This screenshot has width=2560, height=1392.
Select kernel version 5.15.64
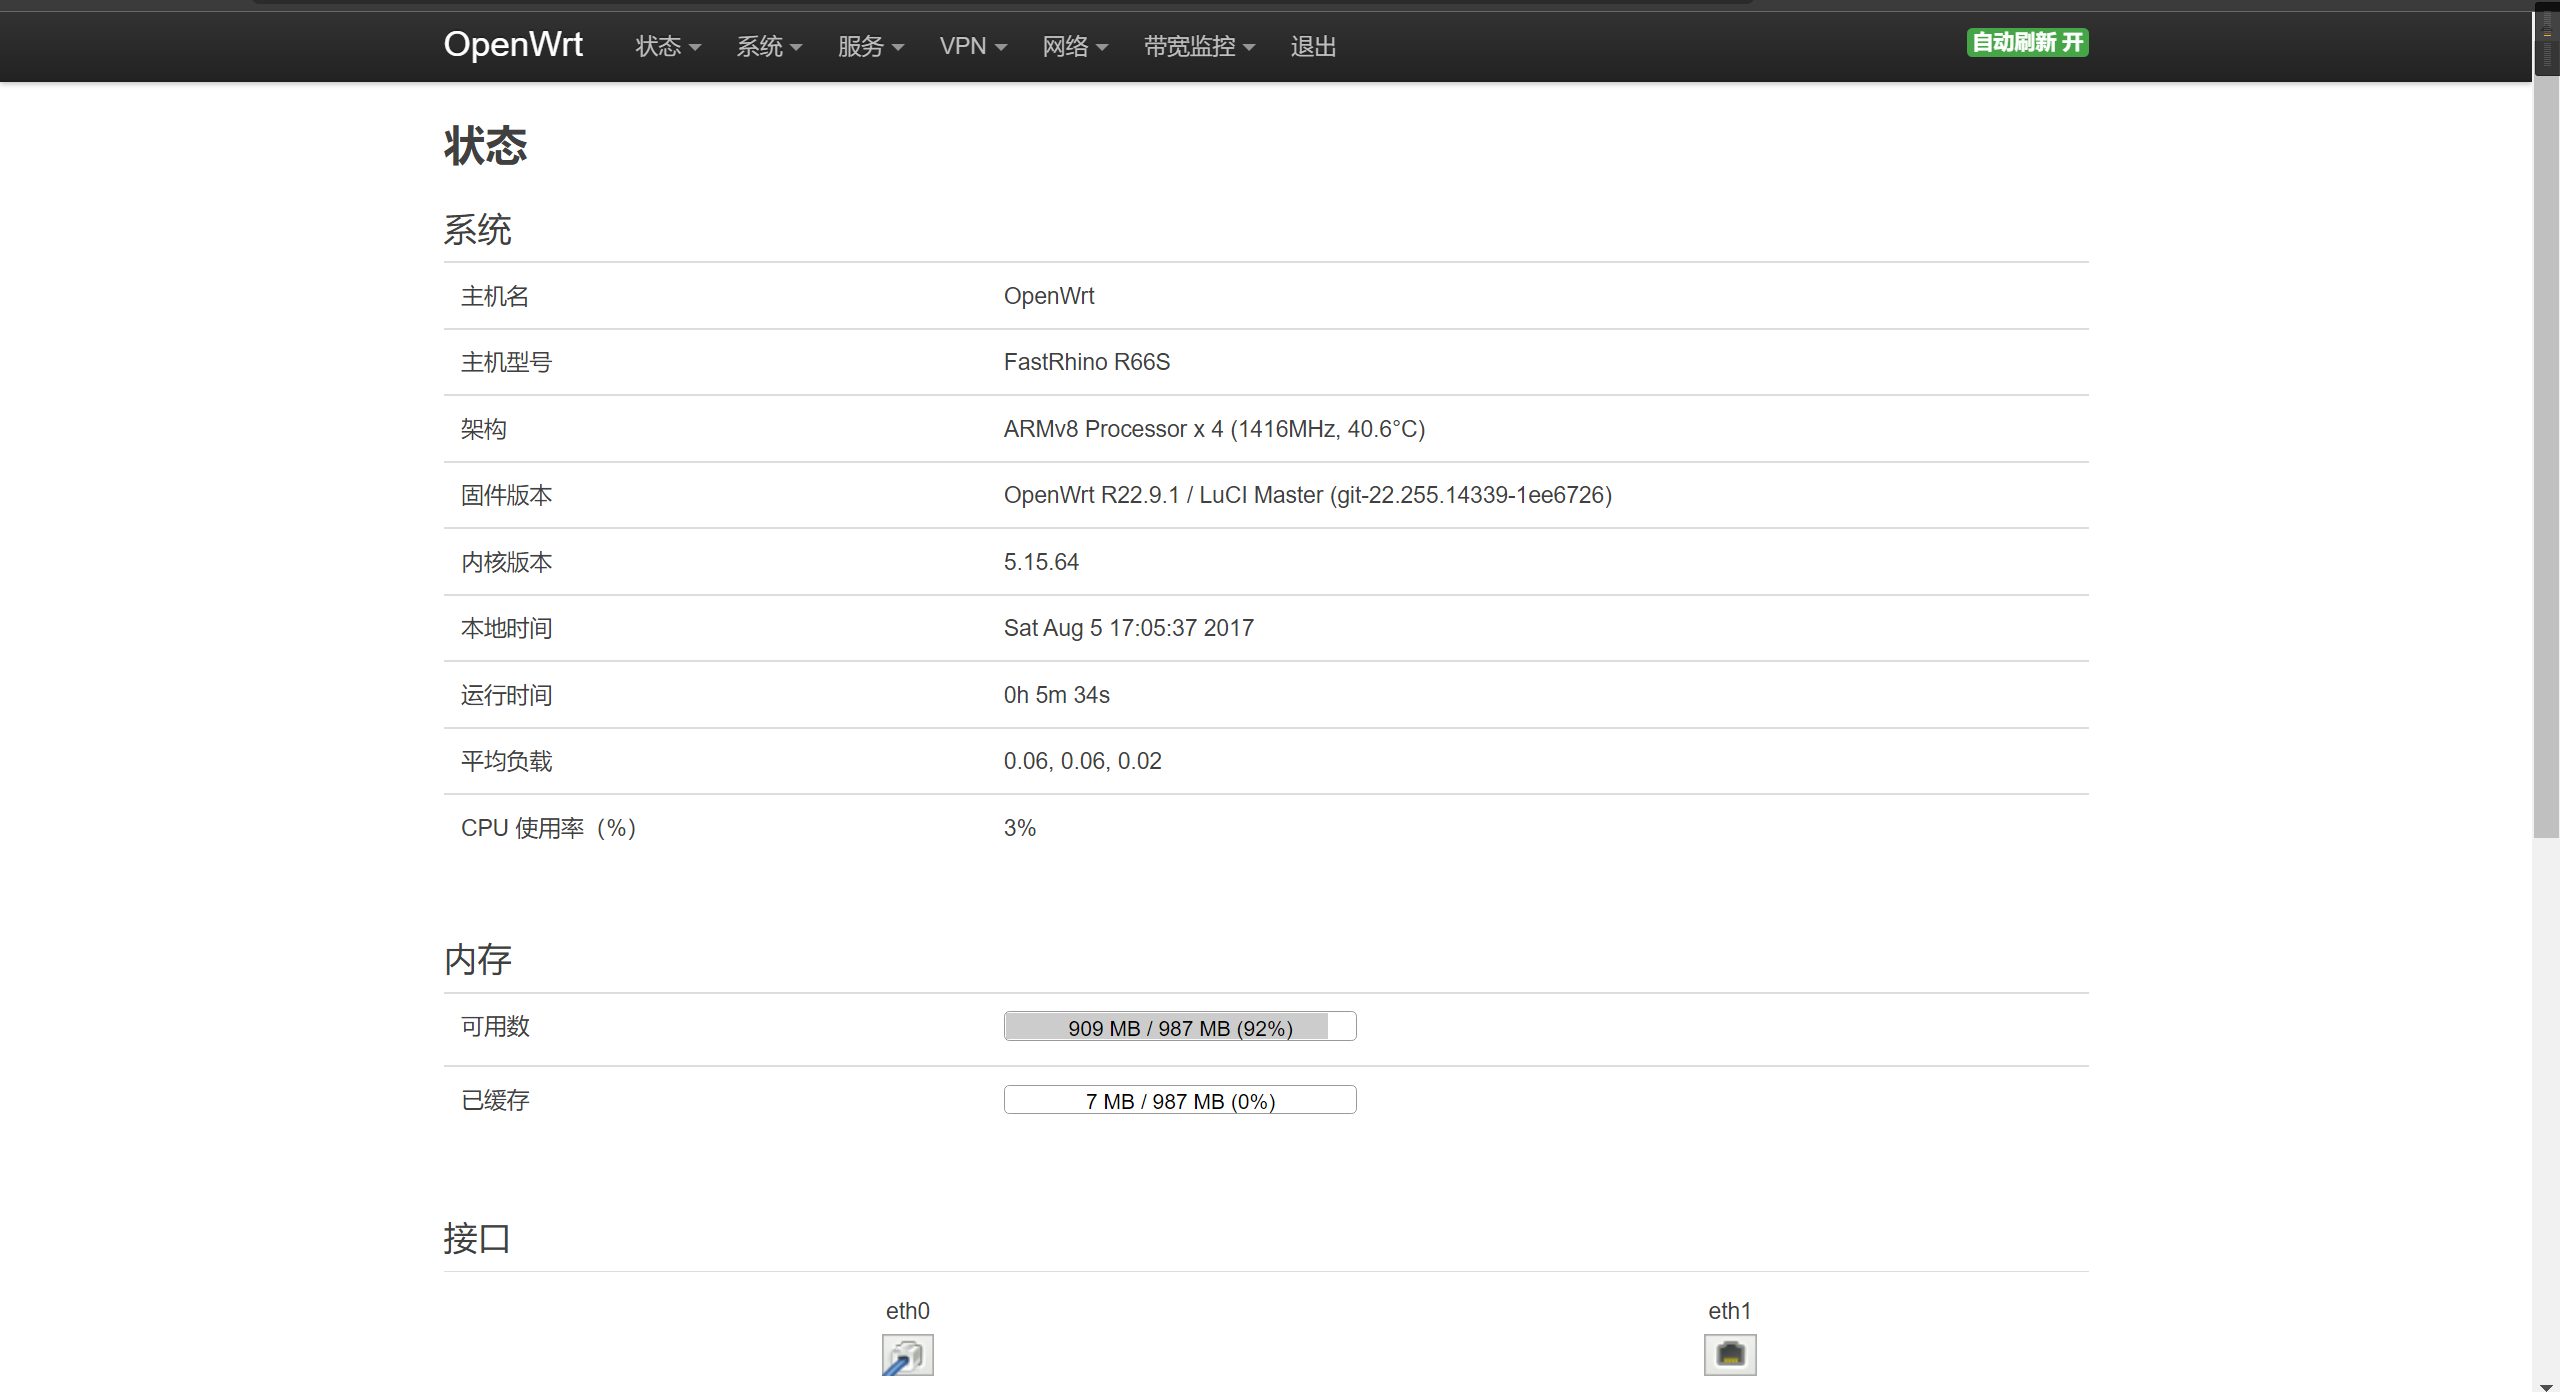tap(1041, 562)
